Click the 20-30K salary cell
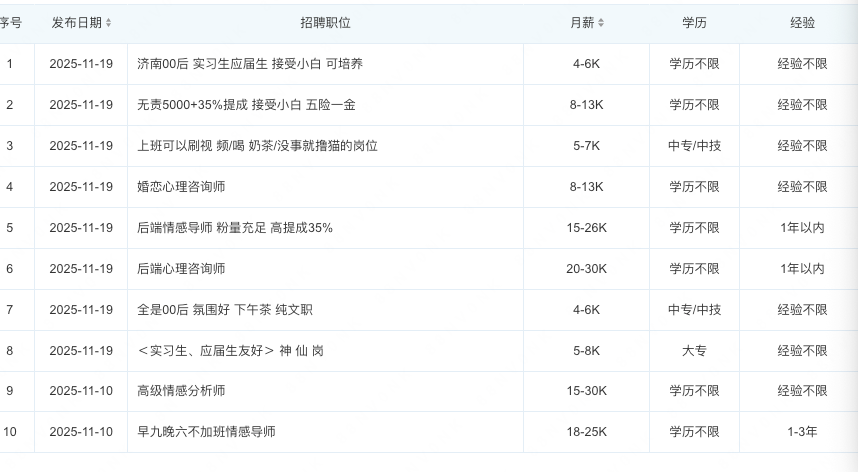The image size is (858, 472). [x=586, y=269]
